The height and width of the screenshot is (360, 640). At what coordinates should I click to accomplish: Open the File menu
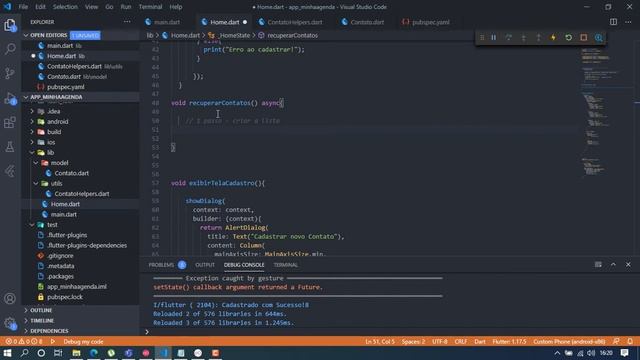(x=23, y=7)
